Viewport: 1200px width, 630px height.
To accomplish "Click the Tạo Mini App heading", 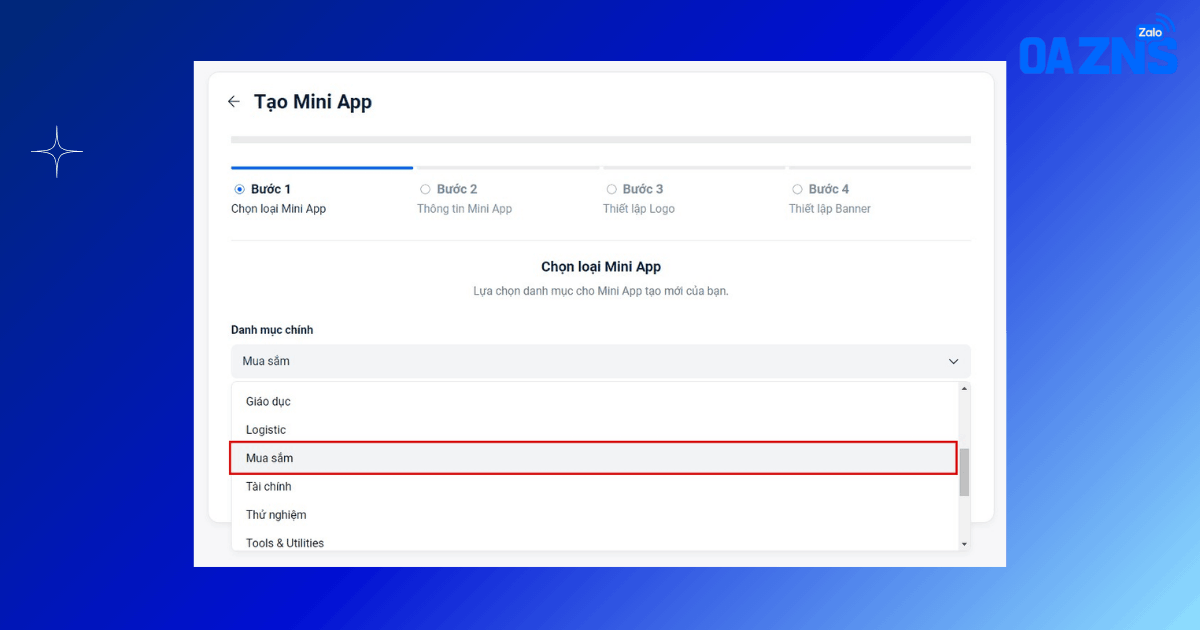I will pos(313,102).
